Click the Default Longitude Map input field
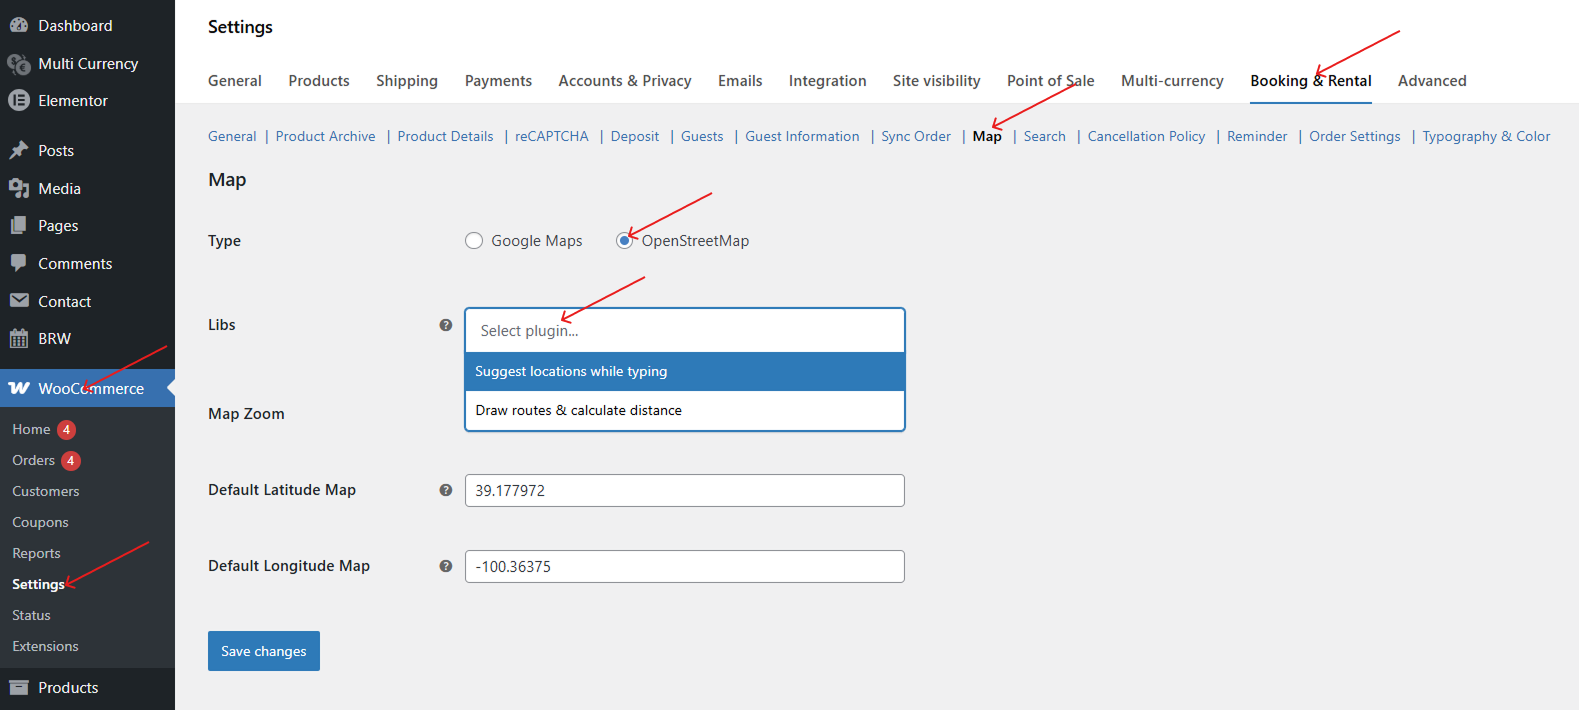The height and width of the screenshot is (710, 1579). tap(684, 566)
